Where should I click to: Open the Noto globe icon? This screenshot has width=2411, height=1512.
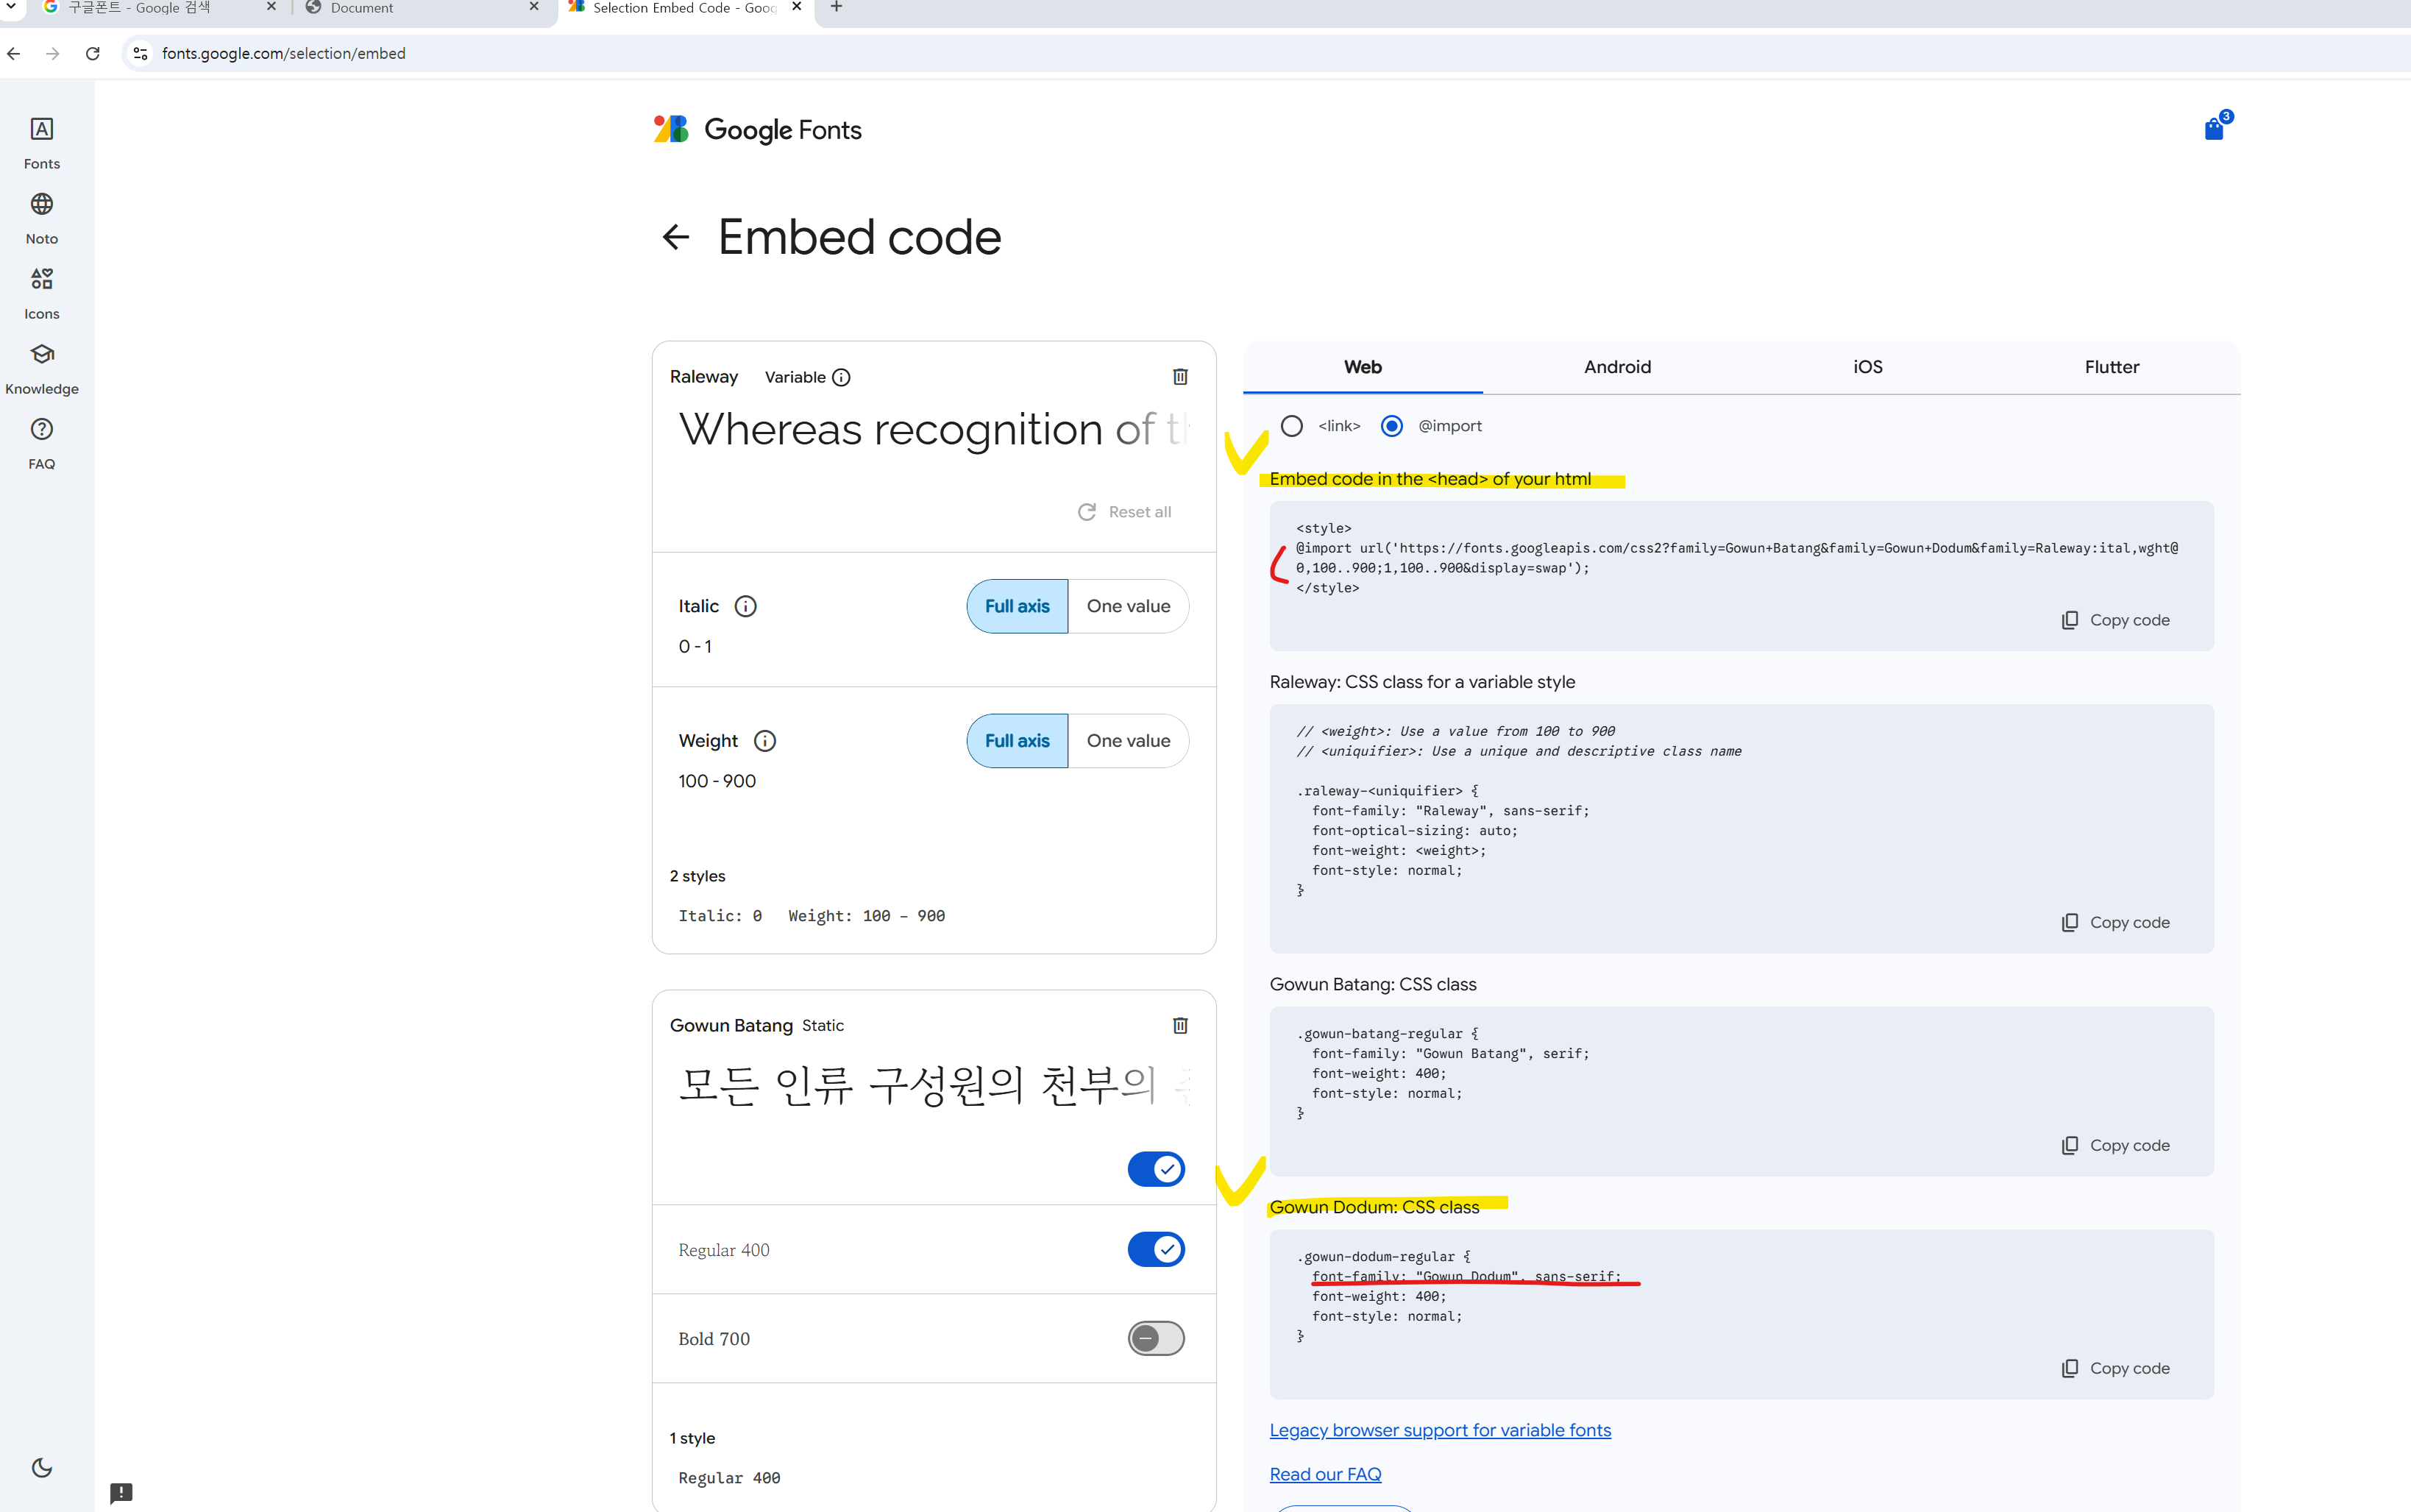pos(42,204)
